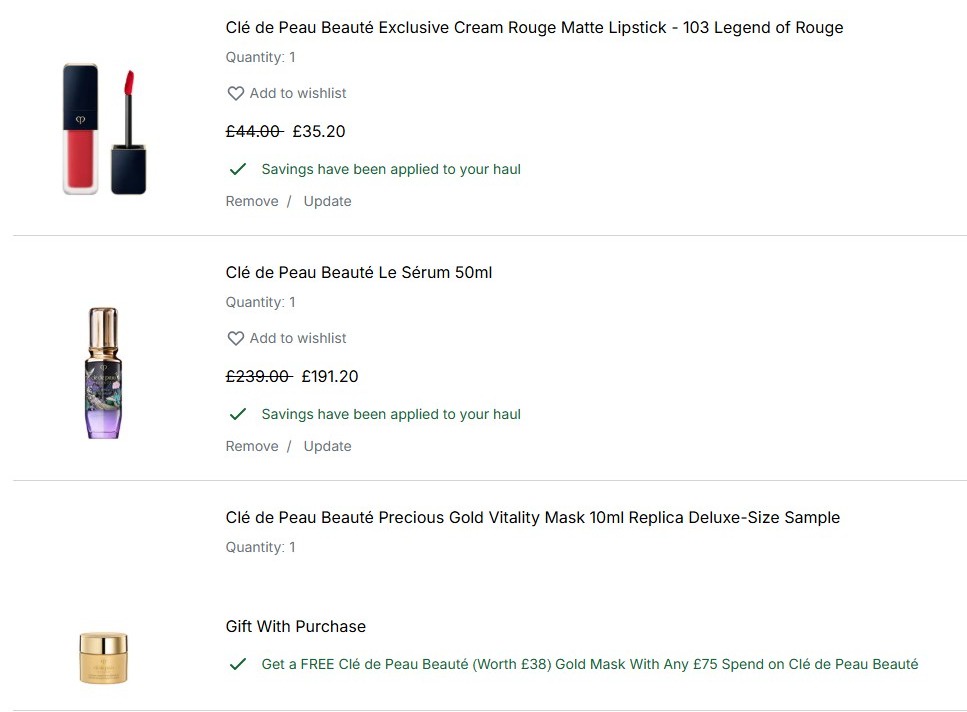Open the Cream Rouge Matte Lipstick product title
This screenshot has height=712, width=967.
pyautogui.click(x=534, y=28)
